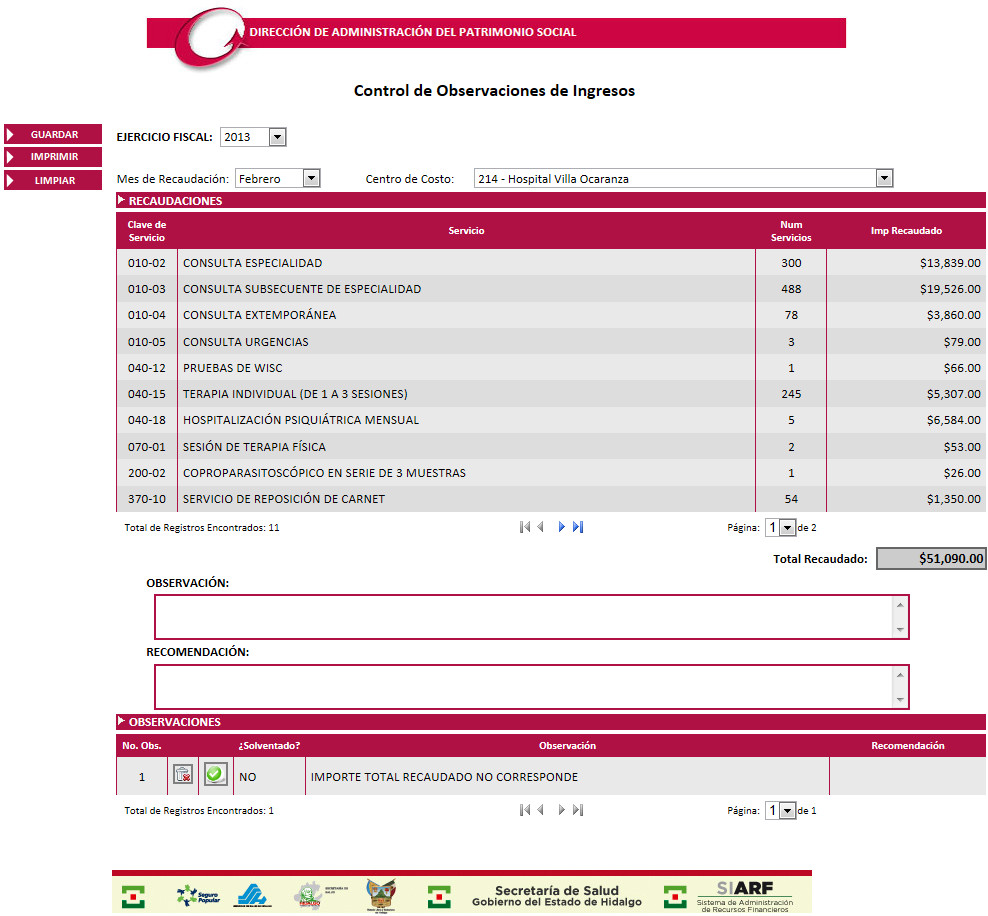
Task: Click service code 010-02
Action: [147, 263]
